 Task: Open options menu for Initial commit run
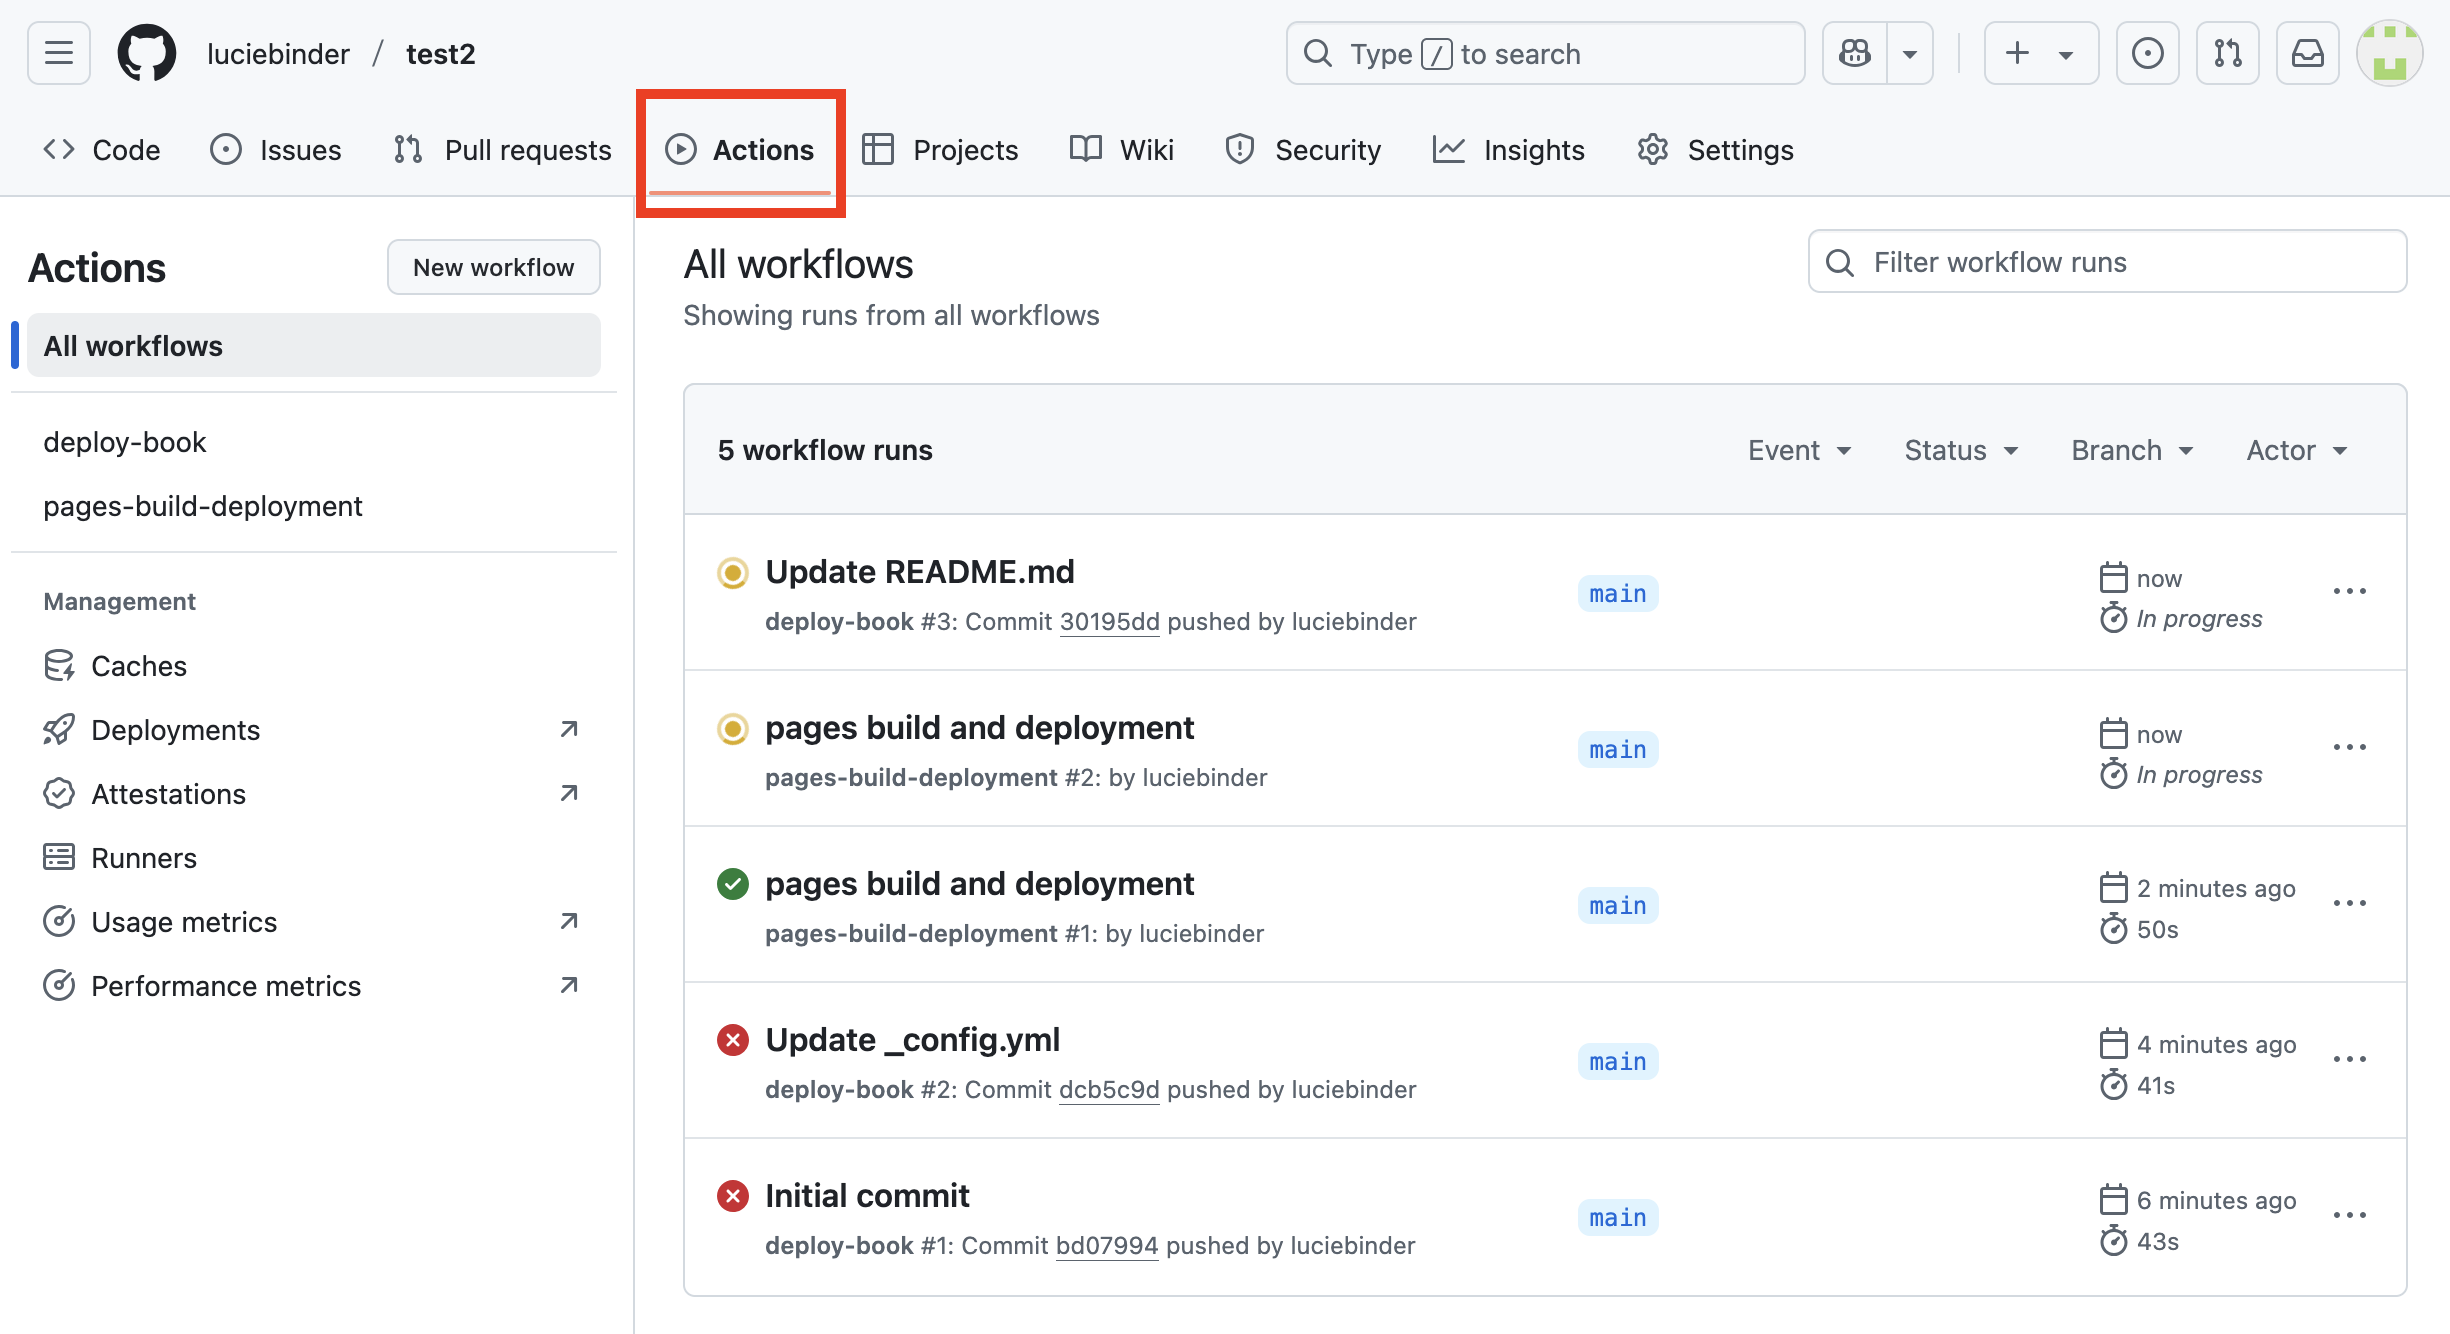tap(2350, 1214)
